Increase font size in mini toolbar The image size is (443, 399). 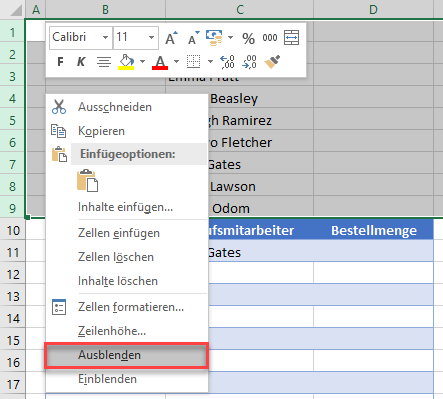tap(171, 38)
